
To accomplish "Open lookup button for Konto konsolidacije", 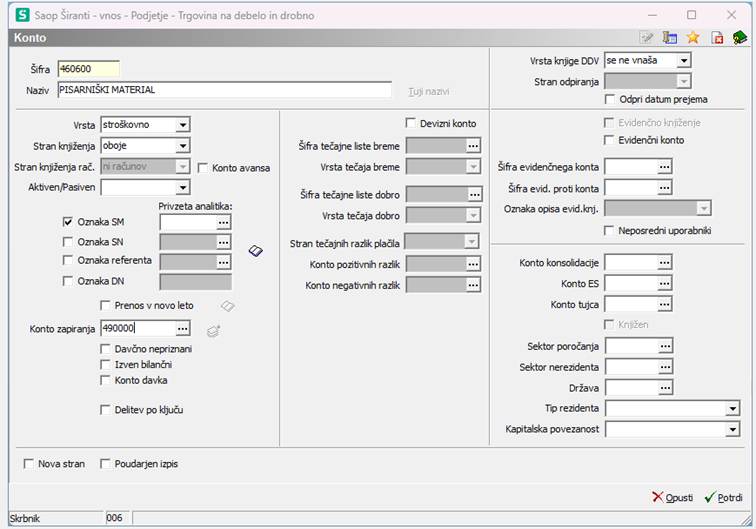I will pyautogui.click(x=664, y=263).
